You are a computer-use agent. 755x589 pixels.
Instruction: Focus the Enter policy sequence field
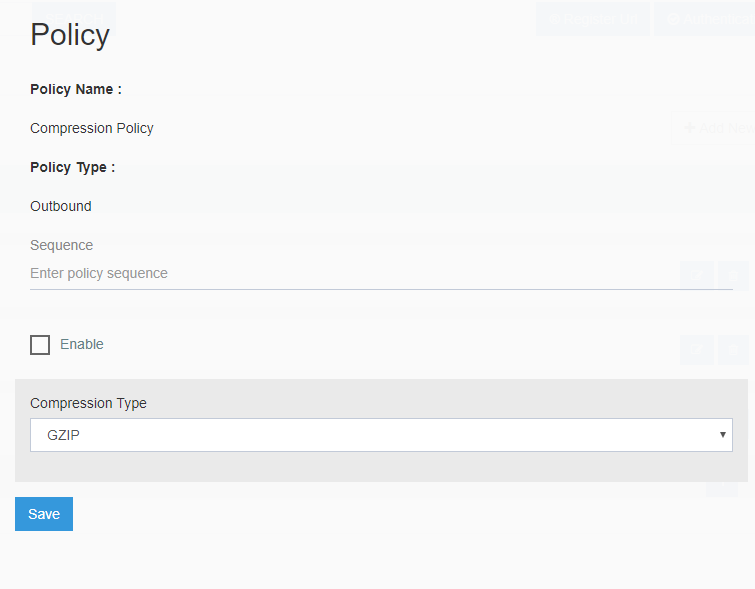[x=381, y=274]
